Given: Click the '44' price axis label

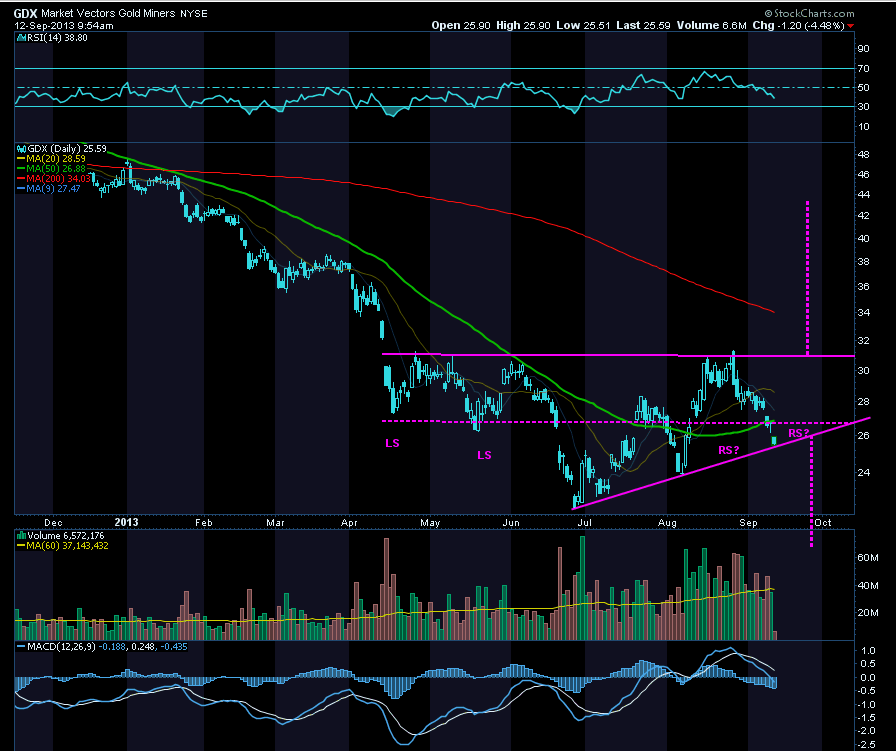Looking at the screenshot, I should [x=863, y=195].
